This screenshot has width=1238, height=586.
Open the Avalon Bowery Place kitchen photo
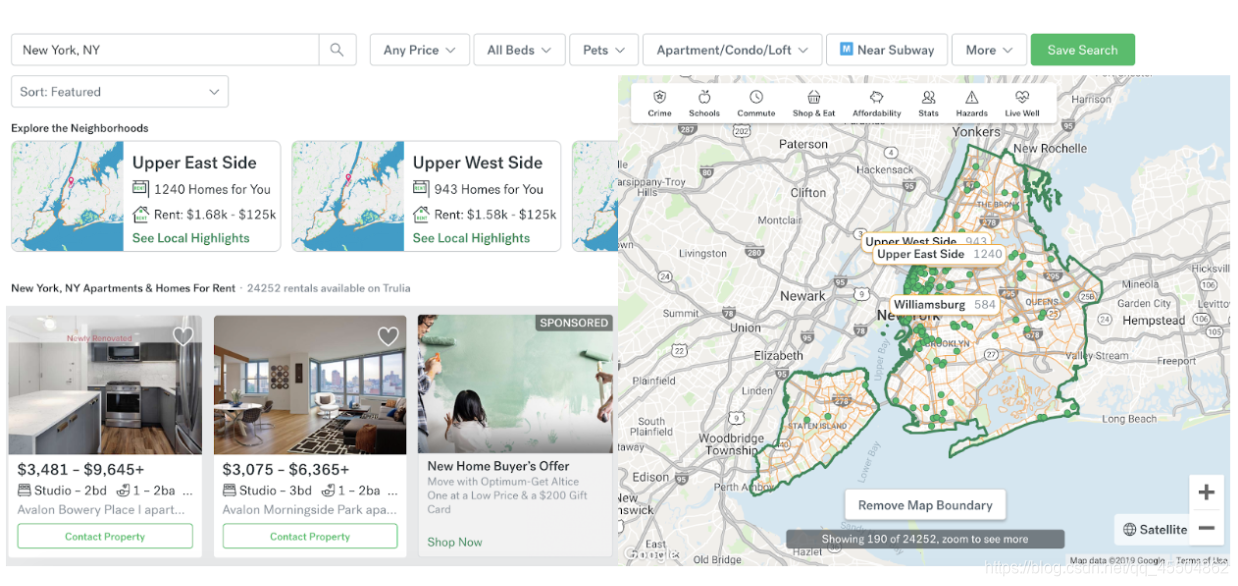pos(105,385)
